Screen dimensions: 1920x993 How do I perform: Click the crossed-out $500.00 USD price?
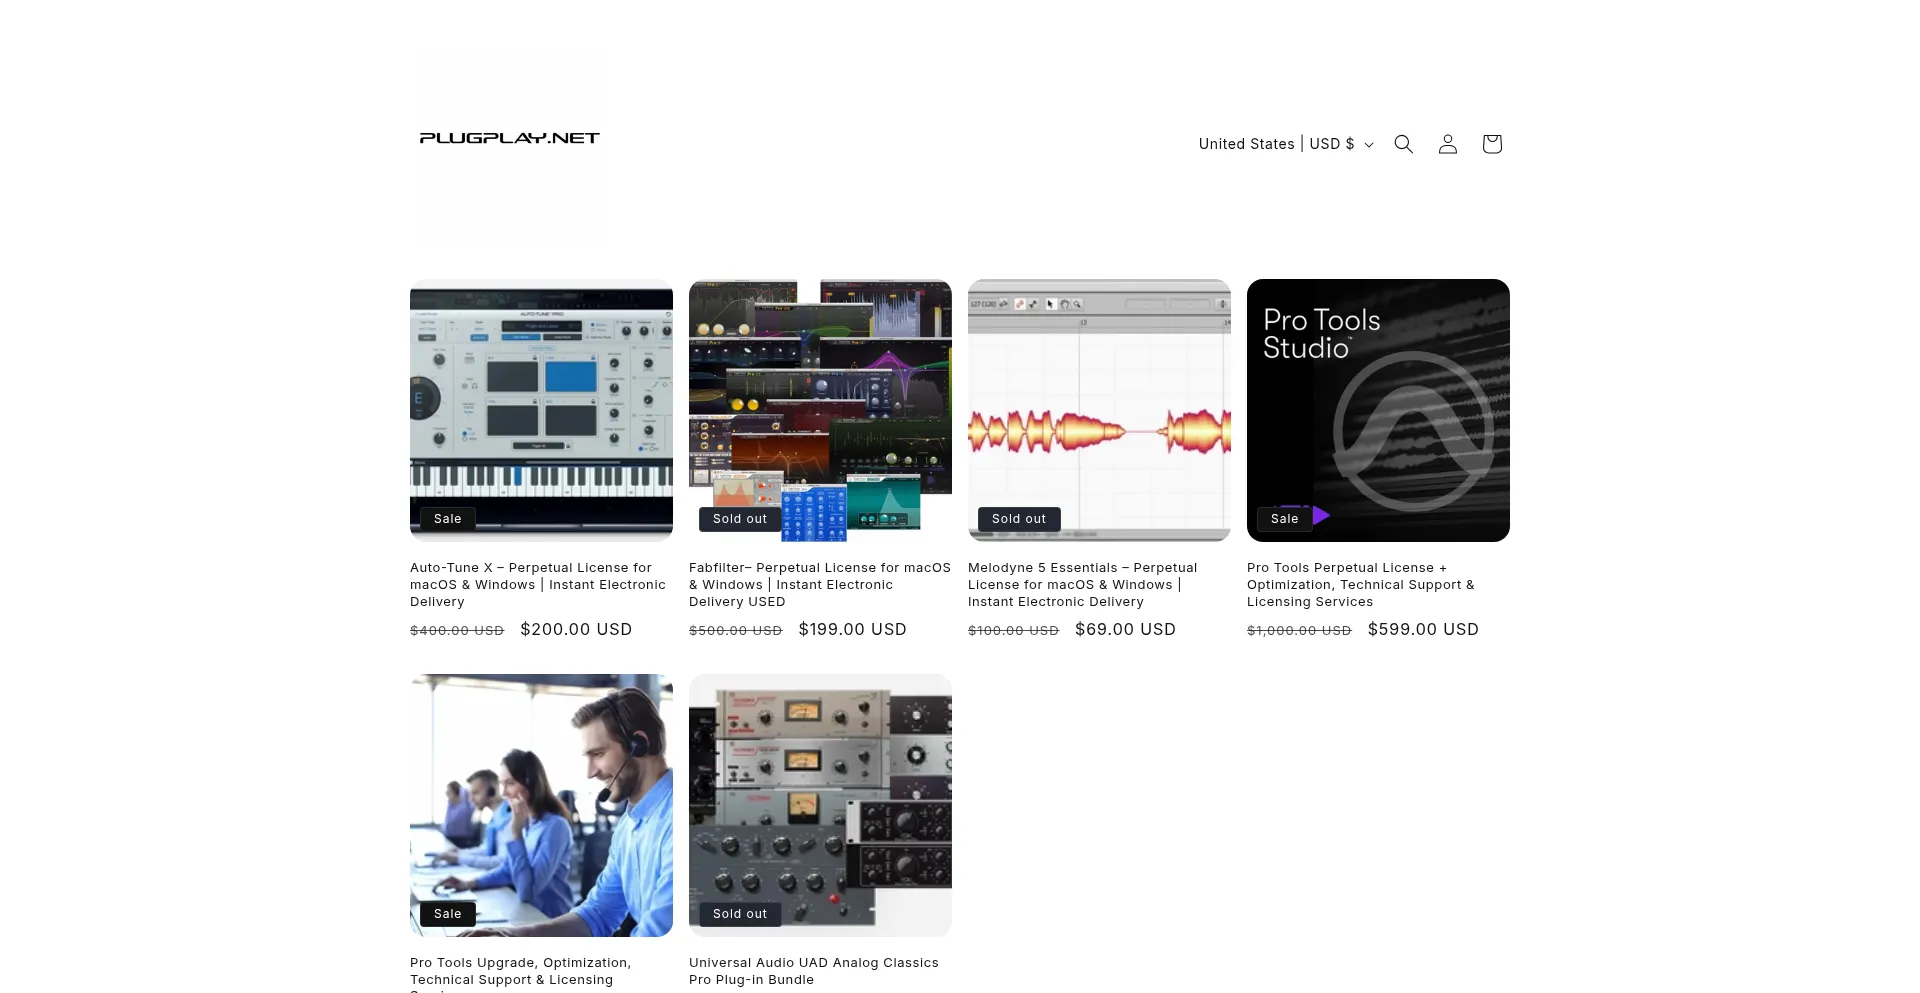coord(736,631)
